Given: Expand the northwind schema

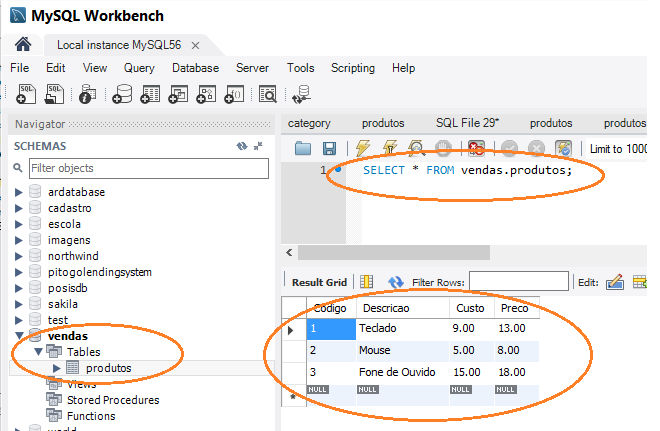Looking at the screenshot, I should point(19,256).
